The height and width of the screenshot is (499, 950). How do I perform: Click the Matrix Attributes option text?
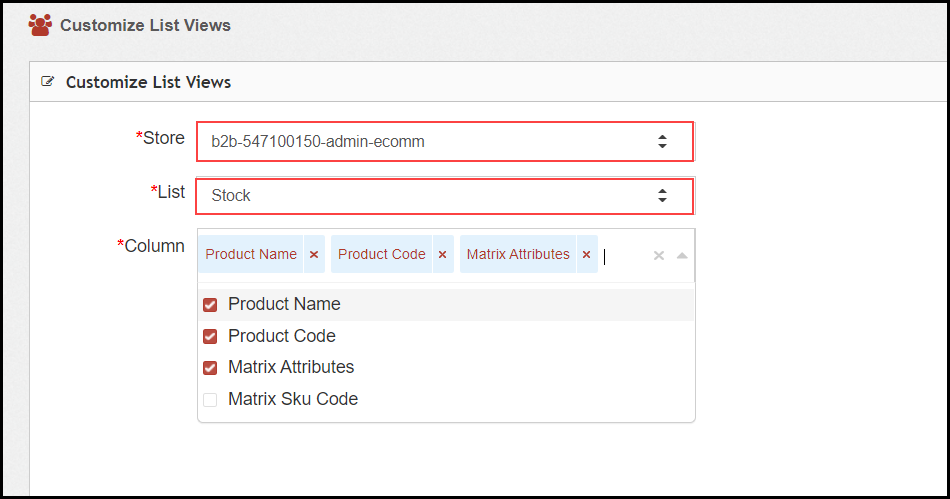click(x=291, y=367)
